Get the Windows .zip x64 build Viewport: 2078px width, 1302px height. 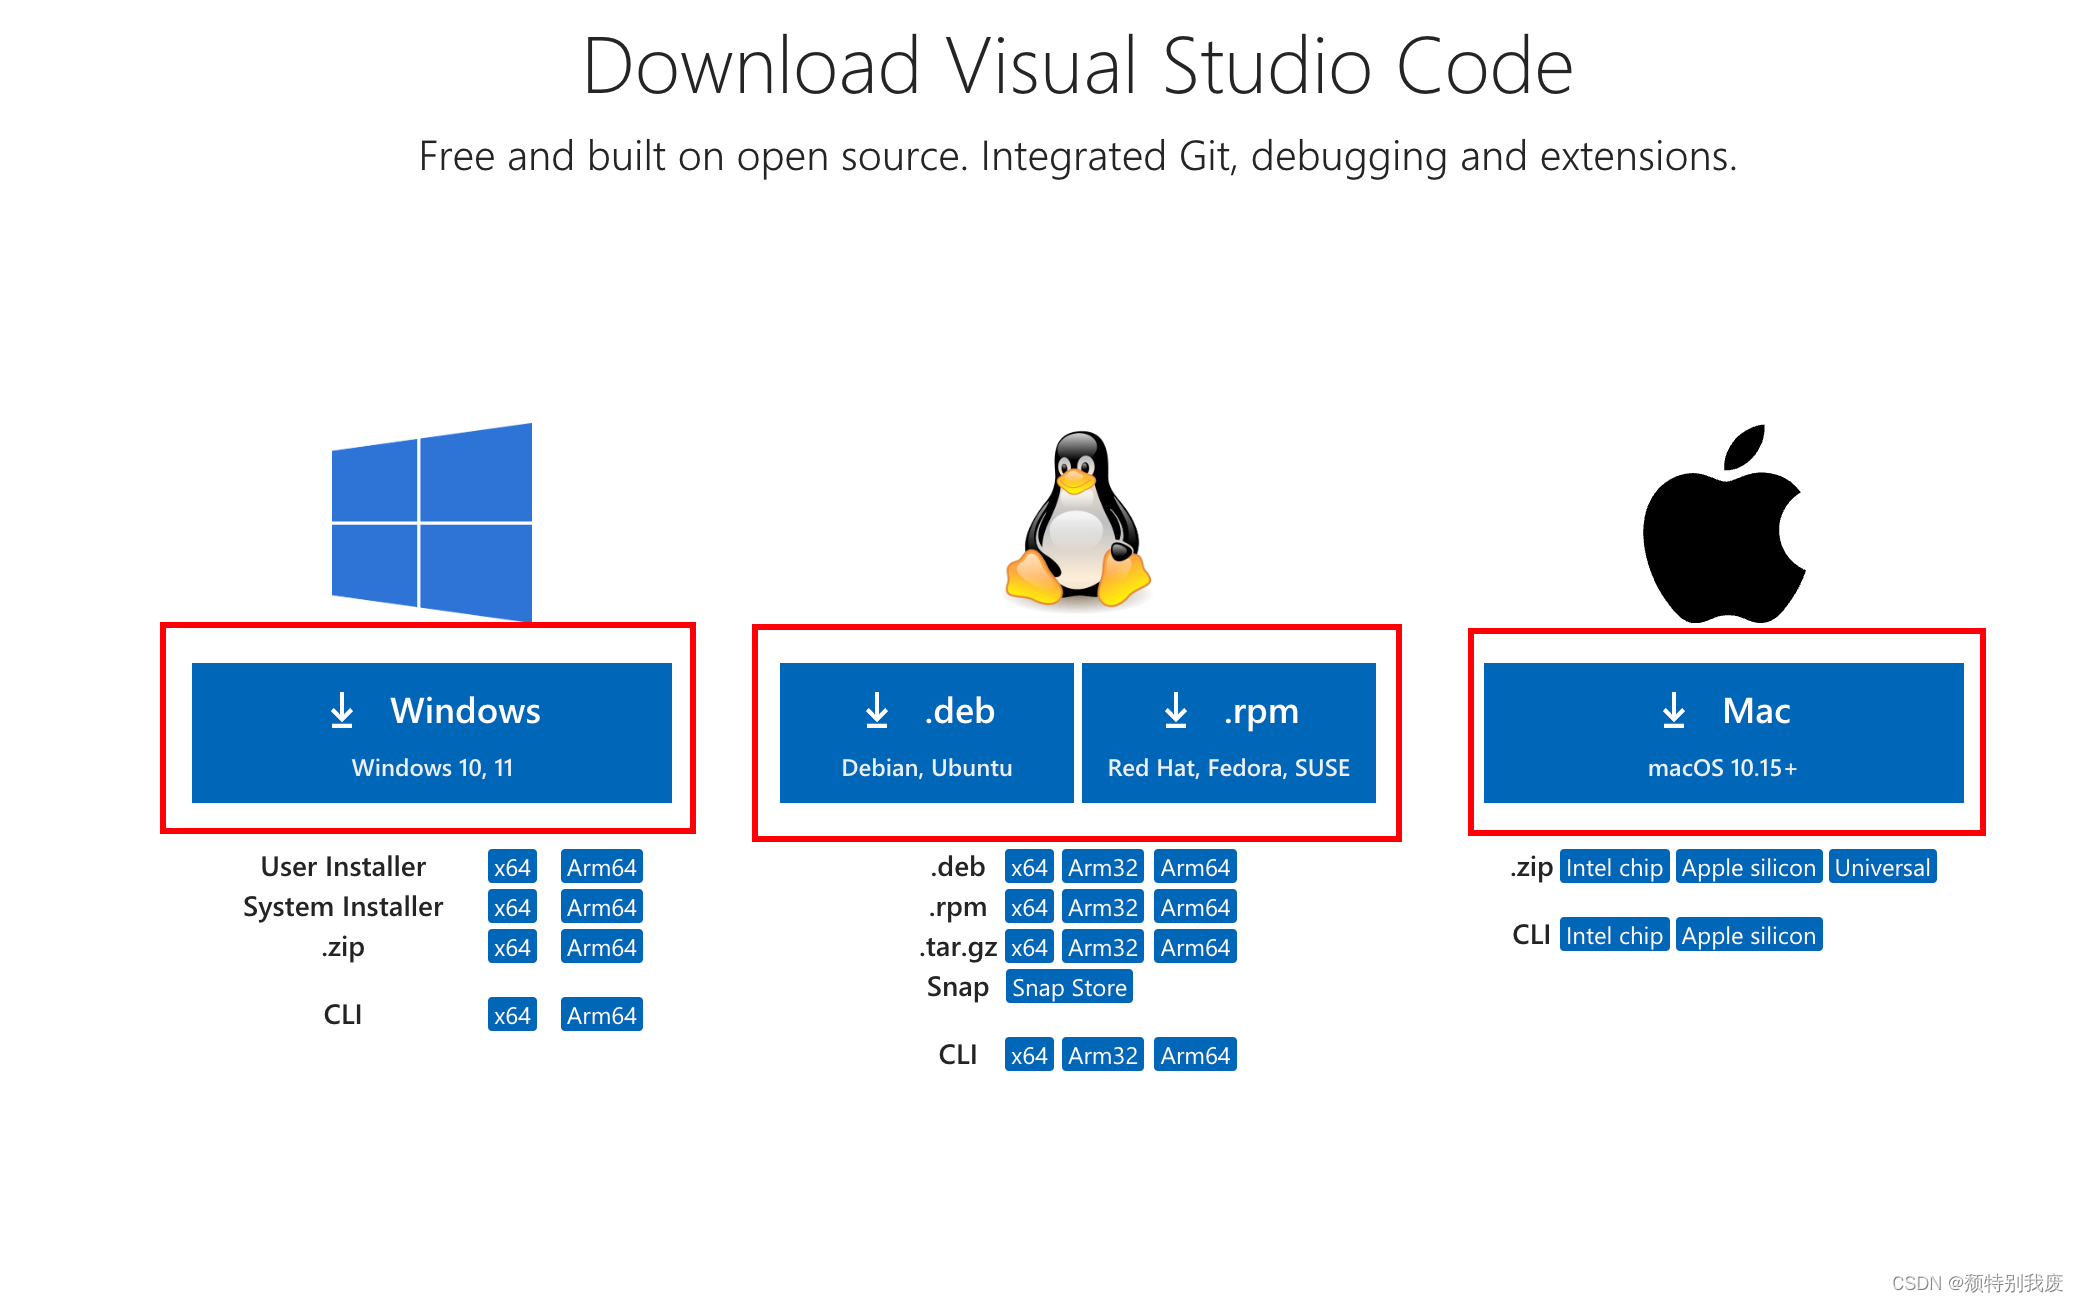[x=512, y=947]
